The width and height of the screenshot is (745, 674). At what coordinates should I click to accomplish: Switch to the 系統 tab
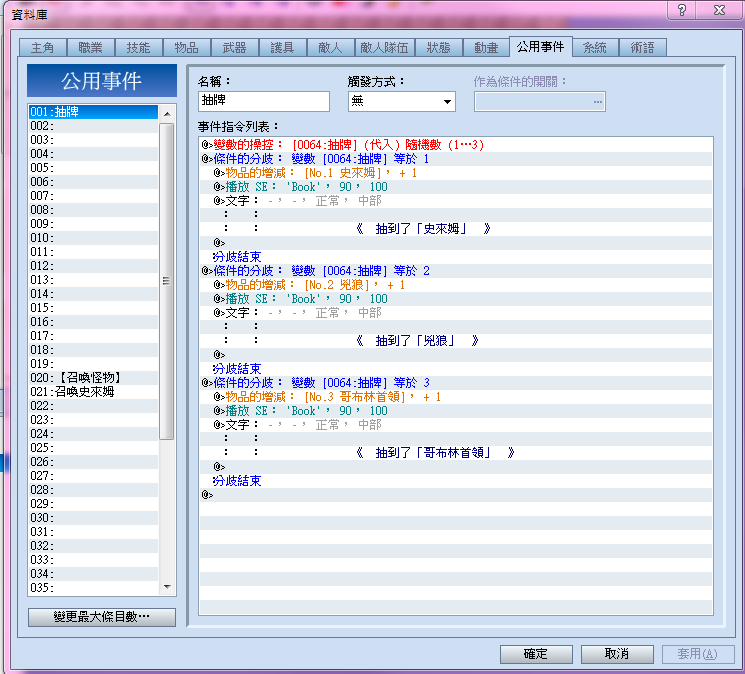tap(595, 47)
